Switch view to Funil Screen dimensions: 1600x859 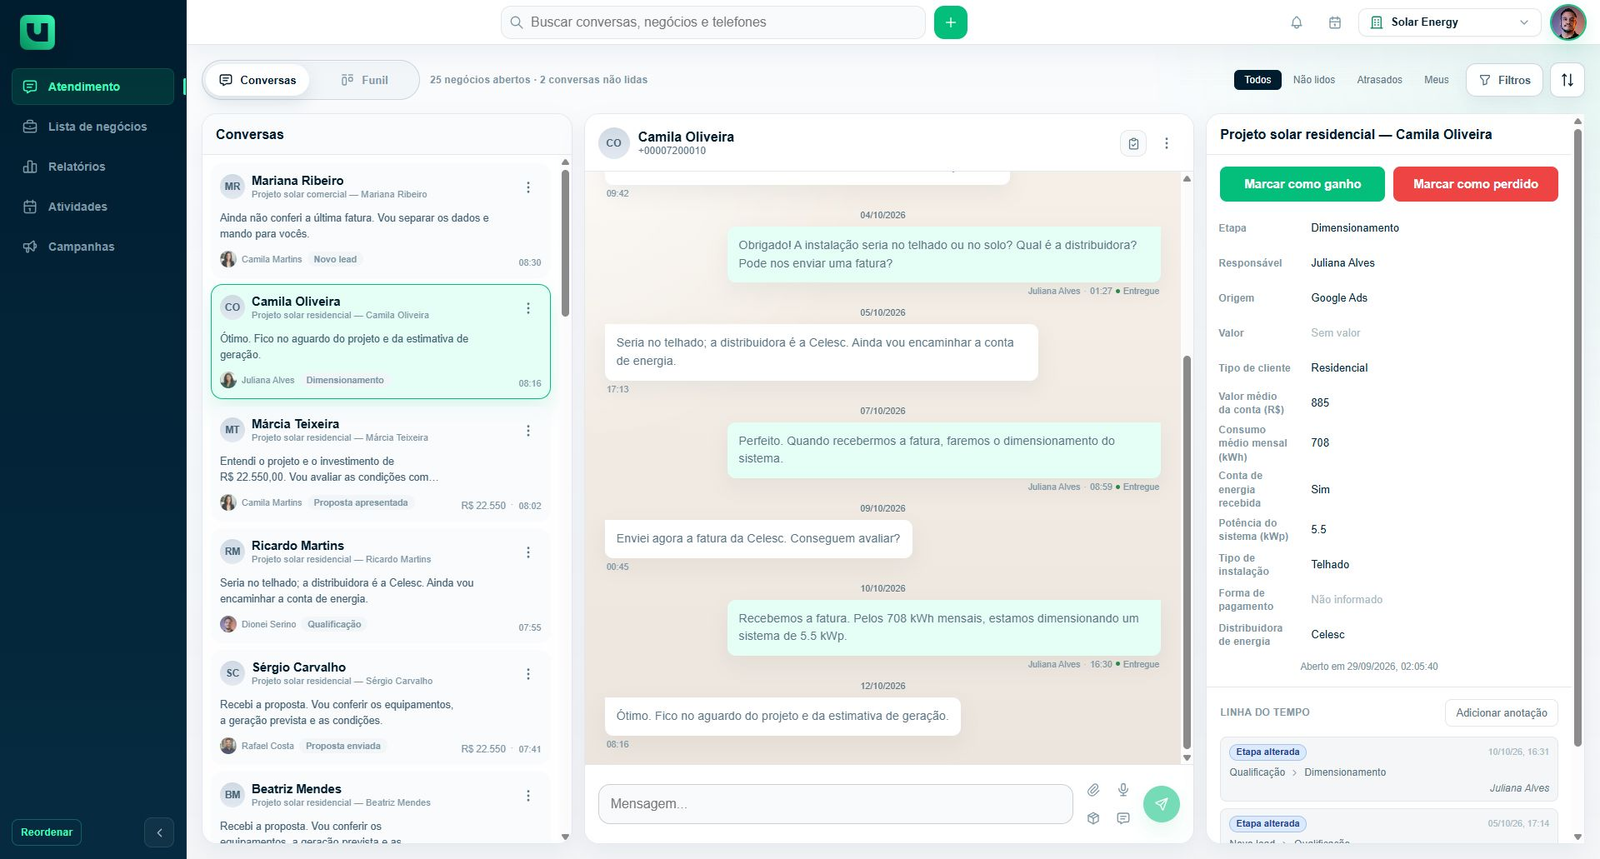pyautogui.click(x=364, y=80)
